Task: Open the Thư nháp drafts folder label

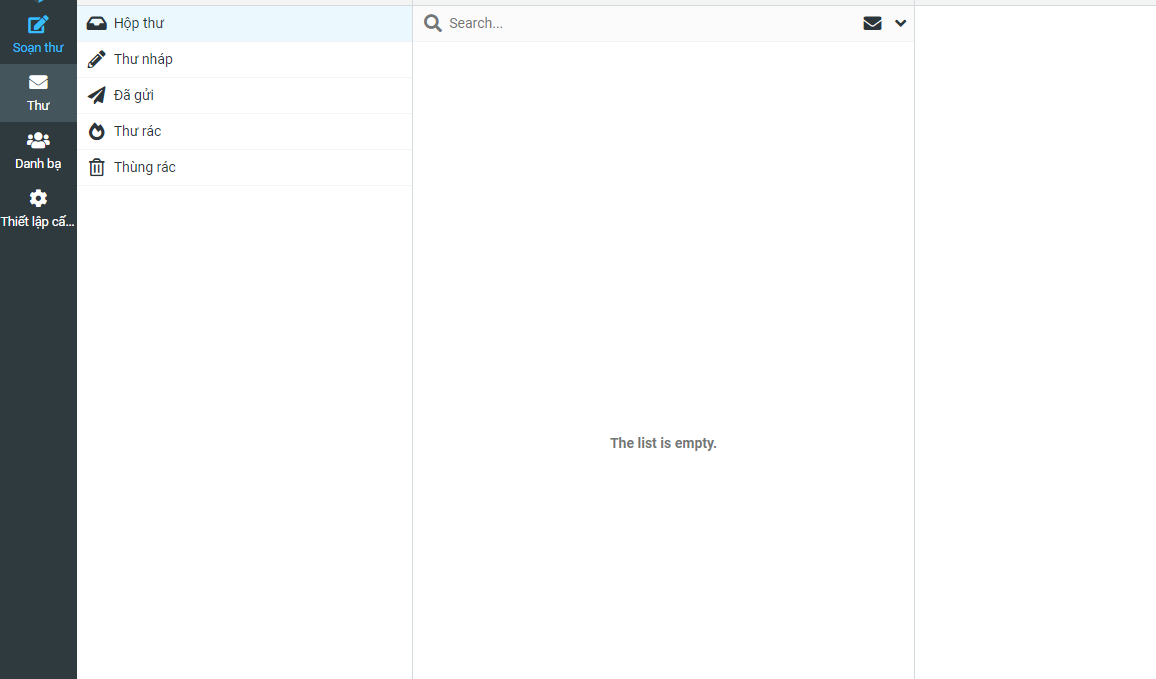Action: pyautogui.click(x=143, y=59)
